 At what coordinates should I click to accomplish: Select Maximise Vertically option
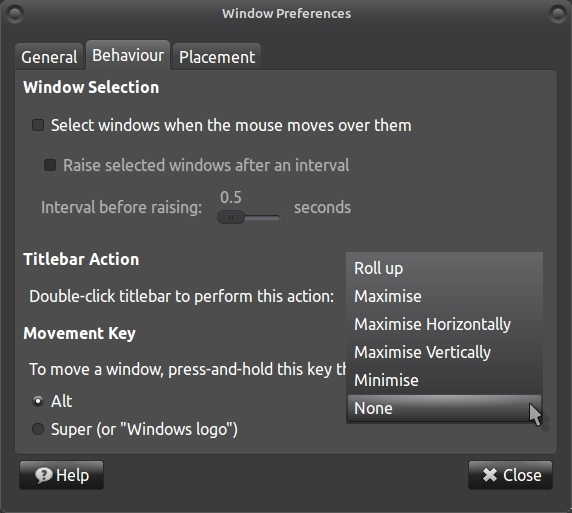pos(444,352)
